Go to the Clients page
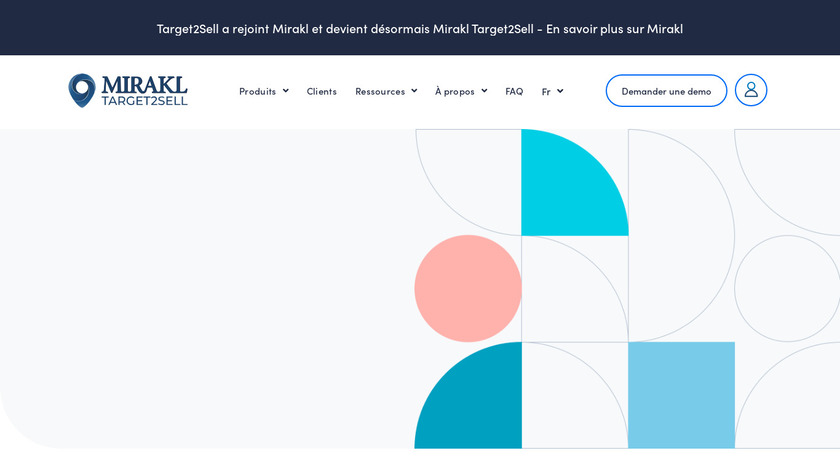The width and height of the screenshot is (840, 472). (x=322, y=91)
